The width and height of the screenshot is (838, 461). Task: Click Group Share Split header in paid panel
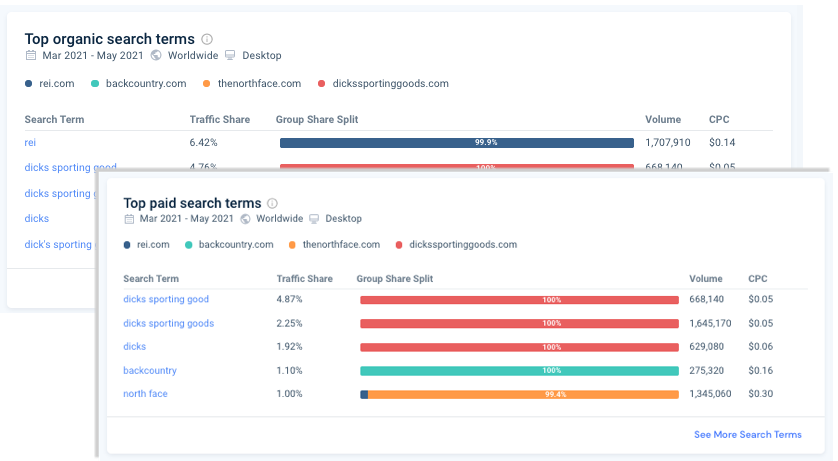[x=394, y=278]
